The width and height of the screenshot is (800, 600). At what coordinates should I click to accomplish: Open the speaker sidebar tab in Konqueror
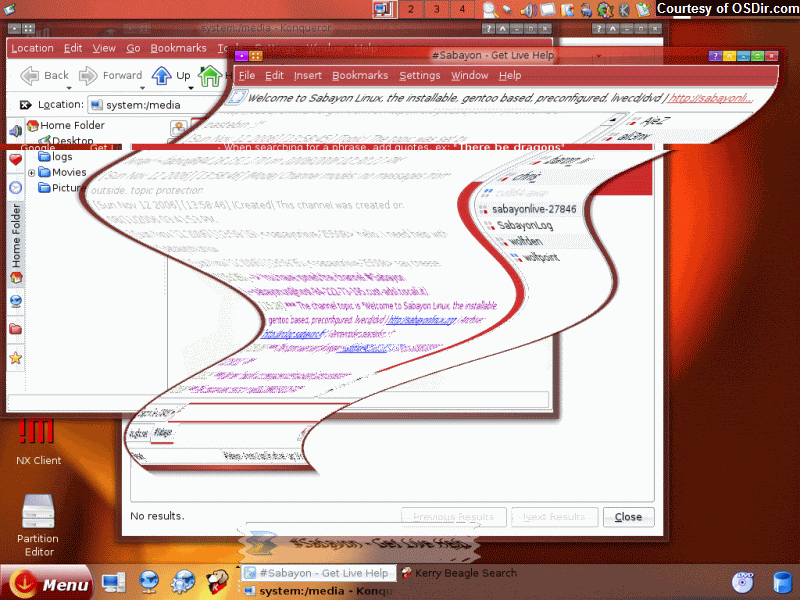click(15, 131)
